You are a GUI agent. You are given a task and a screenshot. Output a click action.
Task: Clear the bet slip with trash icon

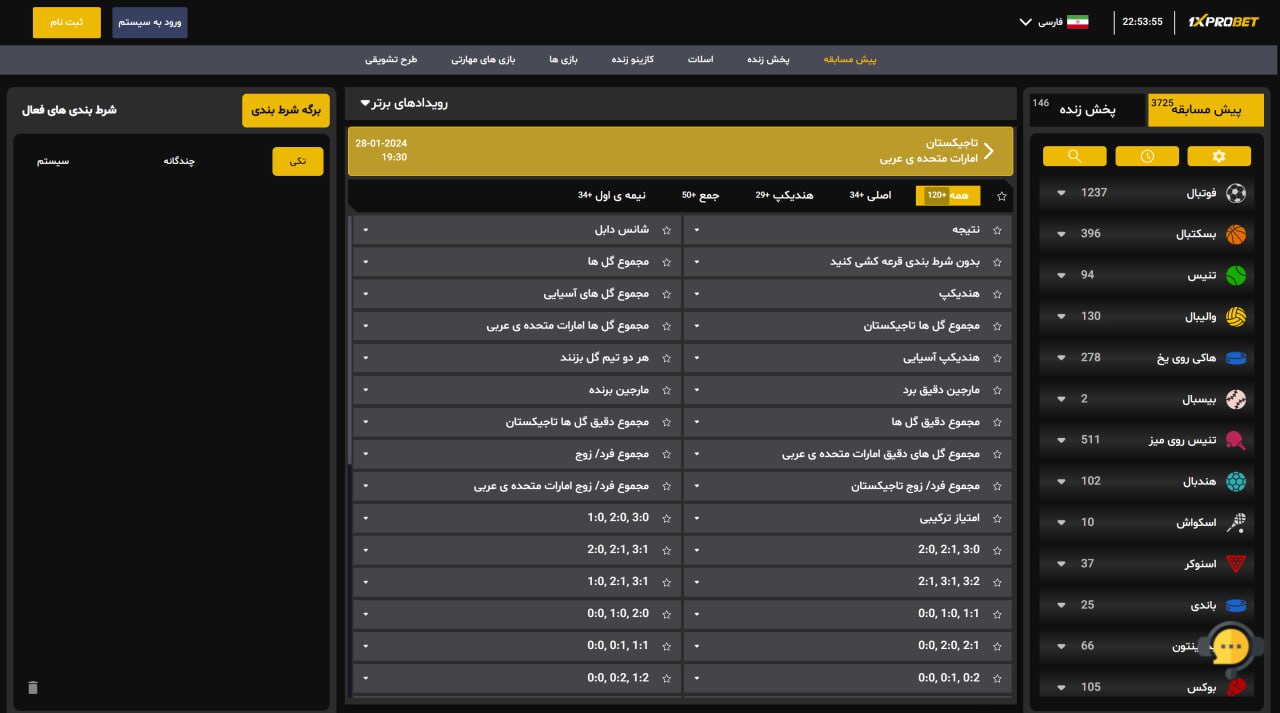click(32, 687)
